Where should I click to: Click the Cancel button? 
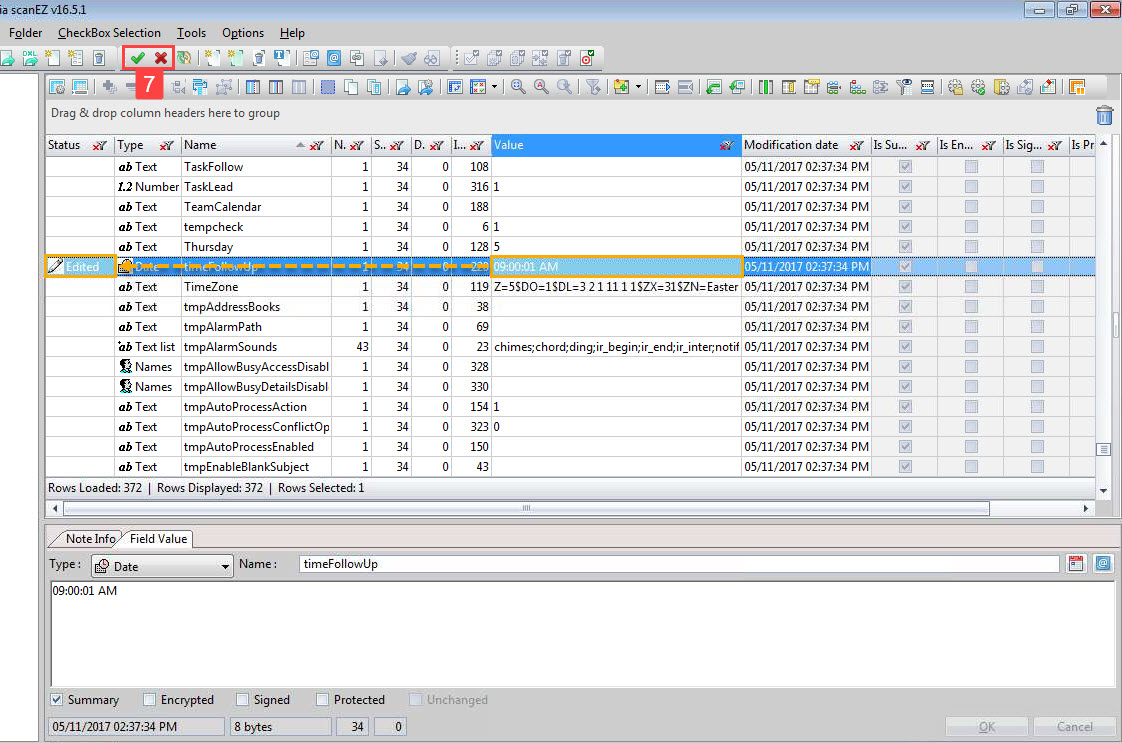1074,727
